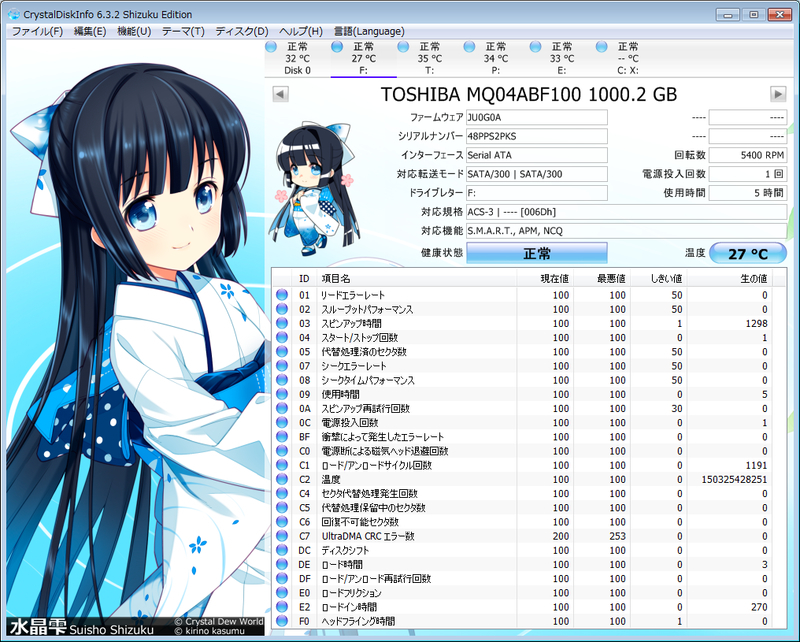800x642 pixels.
Task: Click status orb for ID C0 row
Action: 282,451
